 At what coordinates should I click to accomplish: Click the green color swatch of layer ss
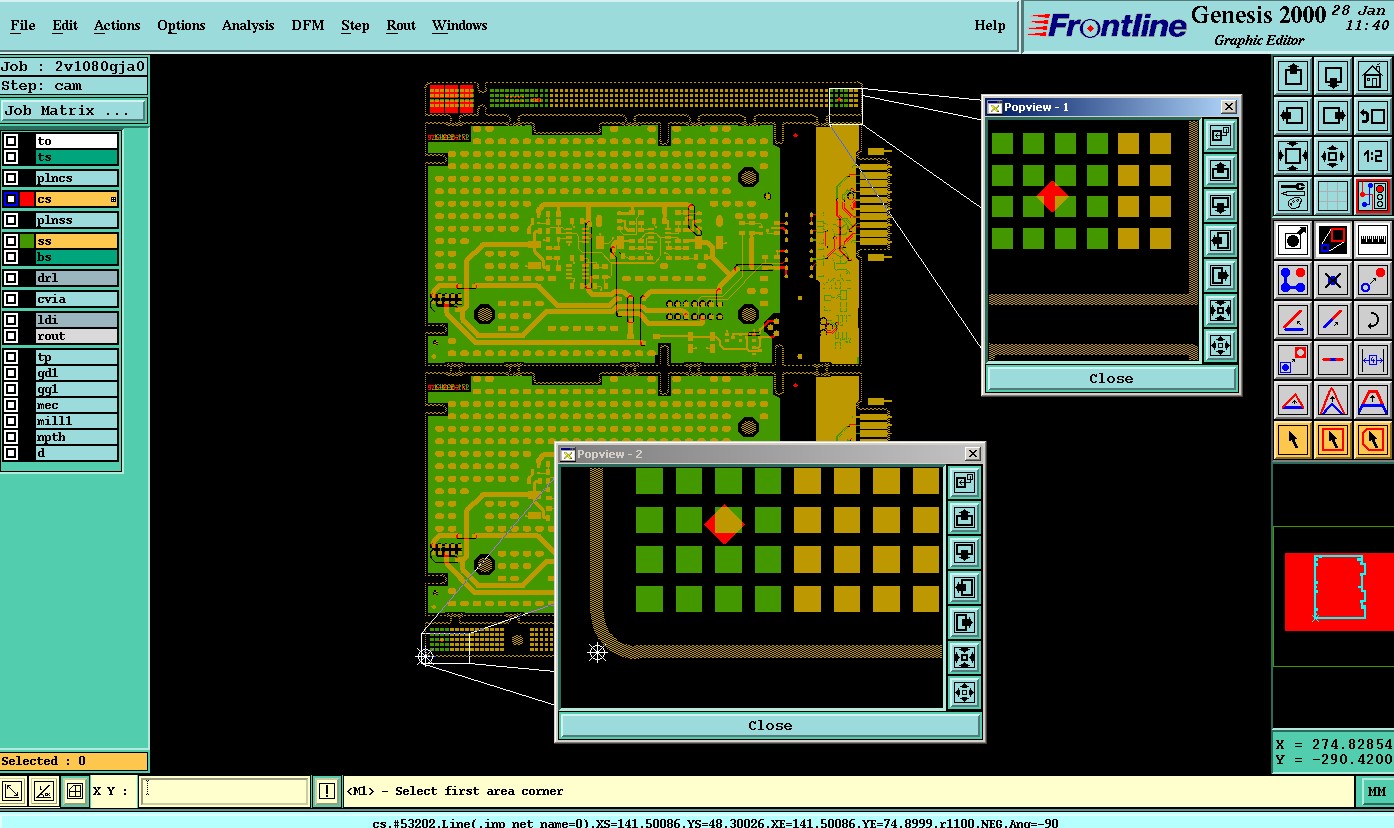click(27, 241)
